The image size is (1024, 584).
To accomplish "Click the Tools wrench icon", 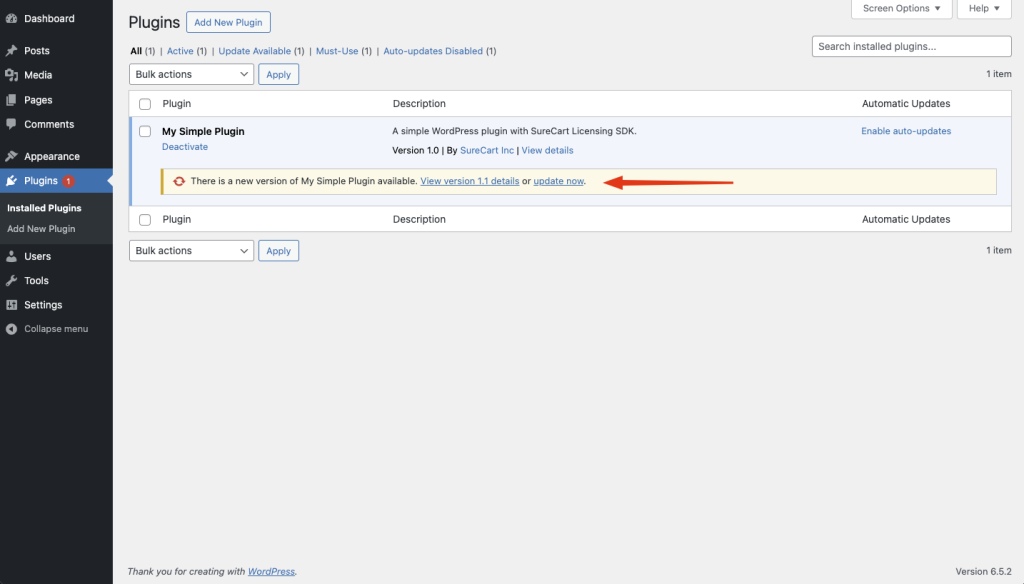I will point(11,281).
